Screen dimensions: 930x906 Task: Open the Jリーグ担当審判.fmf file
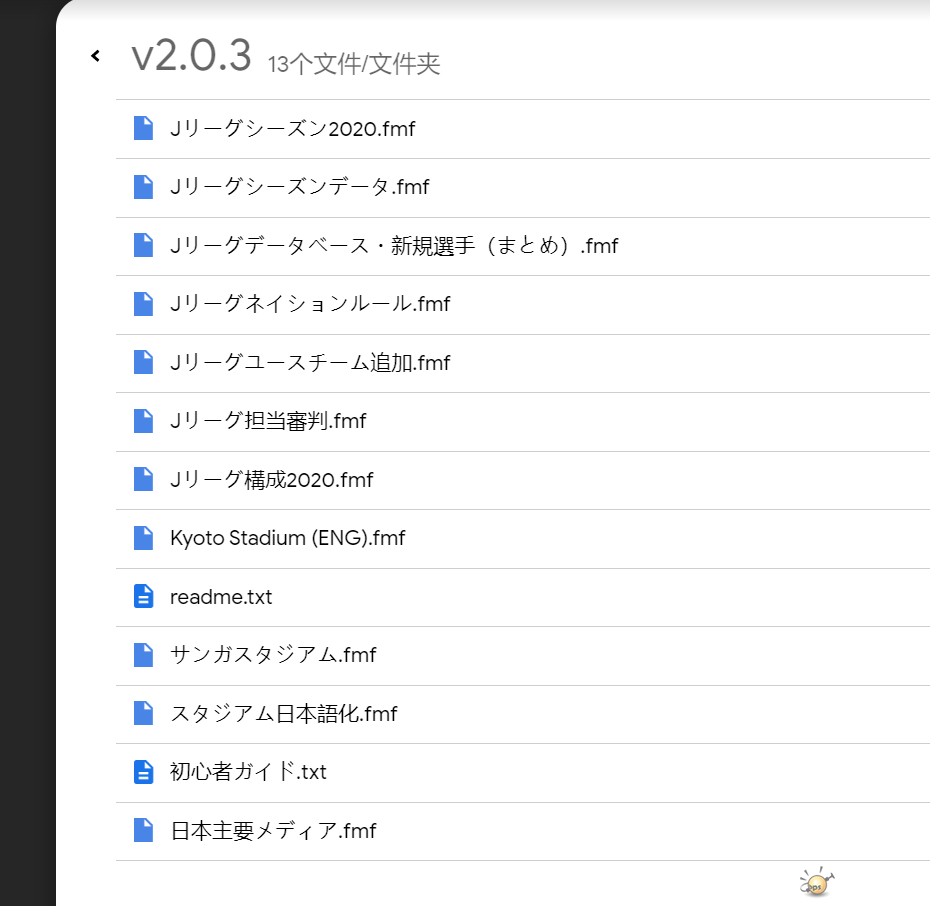pyautogui.click(x=268, y=421)
